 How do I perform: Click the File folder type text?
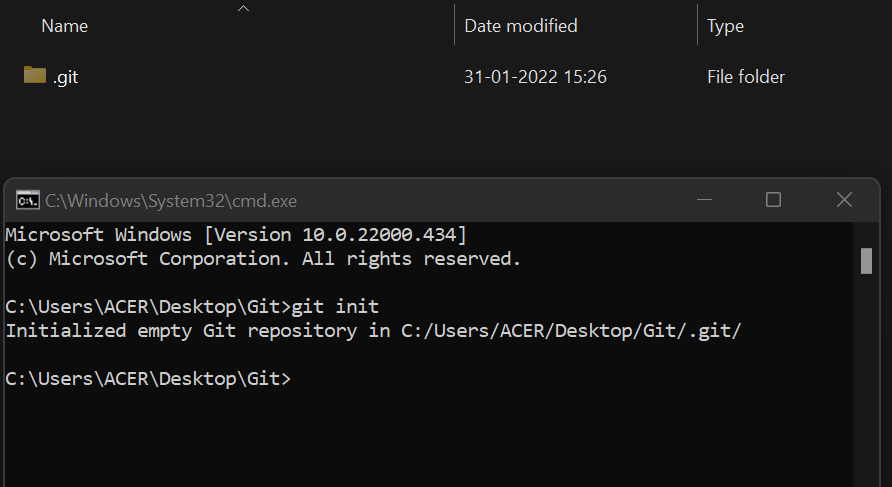click(x=746, y=77)
